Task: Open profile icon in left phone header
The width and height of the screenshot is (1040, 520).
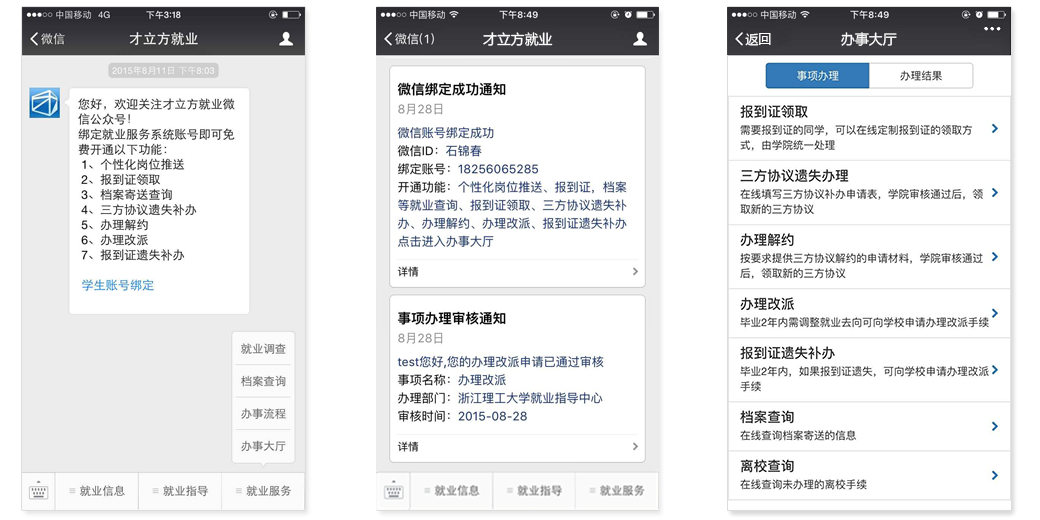Action: tap(286, 39)
